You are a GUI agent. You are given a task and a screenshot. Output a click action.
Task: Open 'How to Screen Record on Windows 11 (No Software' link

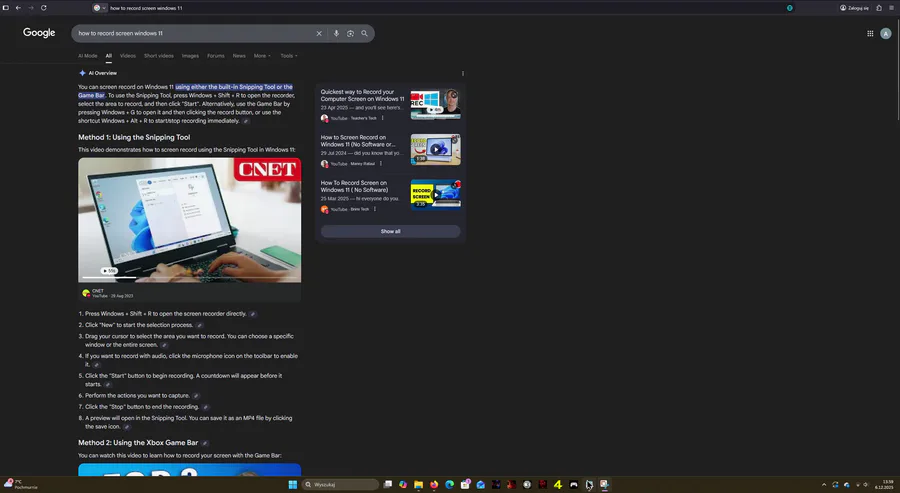(x=358, y=141)
